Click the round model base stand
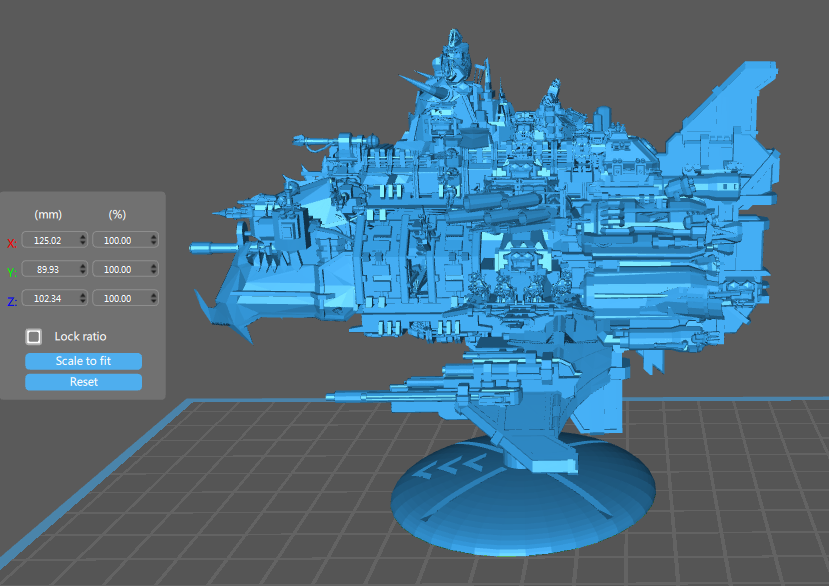This screenshot has height=586, width=829. pos(523,497)
